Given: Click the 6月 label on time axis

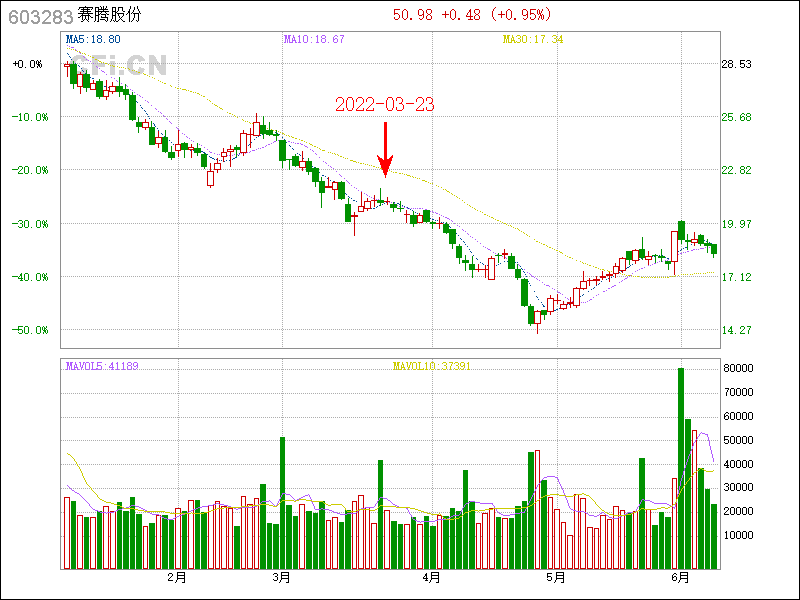Looking at the screenshot, I should pyautogui.click(x=681, y=577).
